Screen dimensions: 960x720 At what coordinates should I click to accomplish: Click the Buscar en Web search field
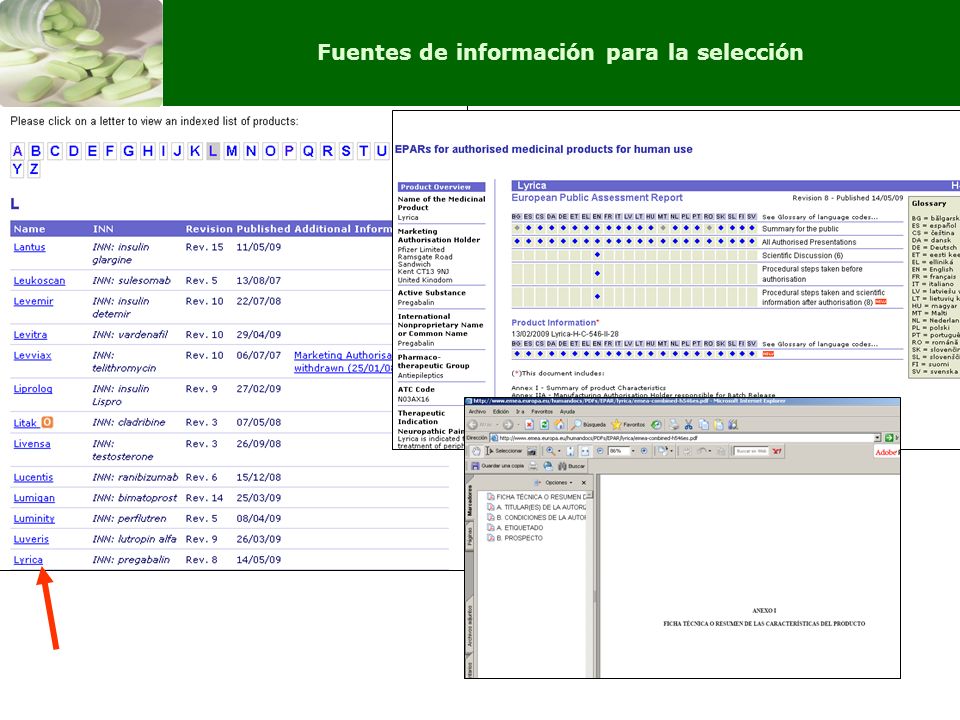(751, 451)
